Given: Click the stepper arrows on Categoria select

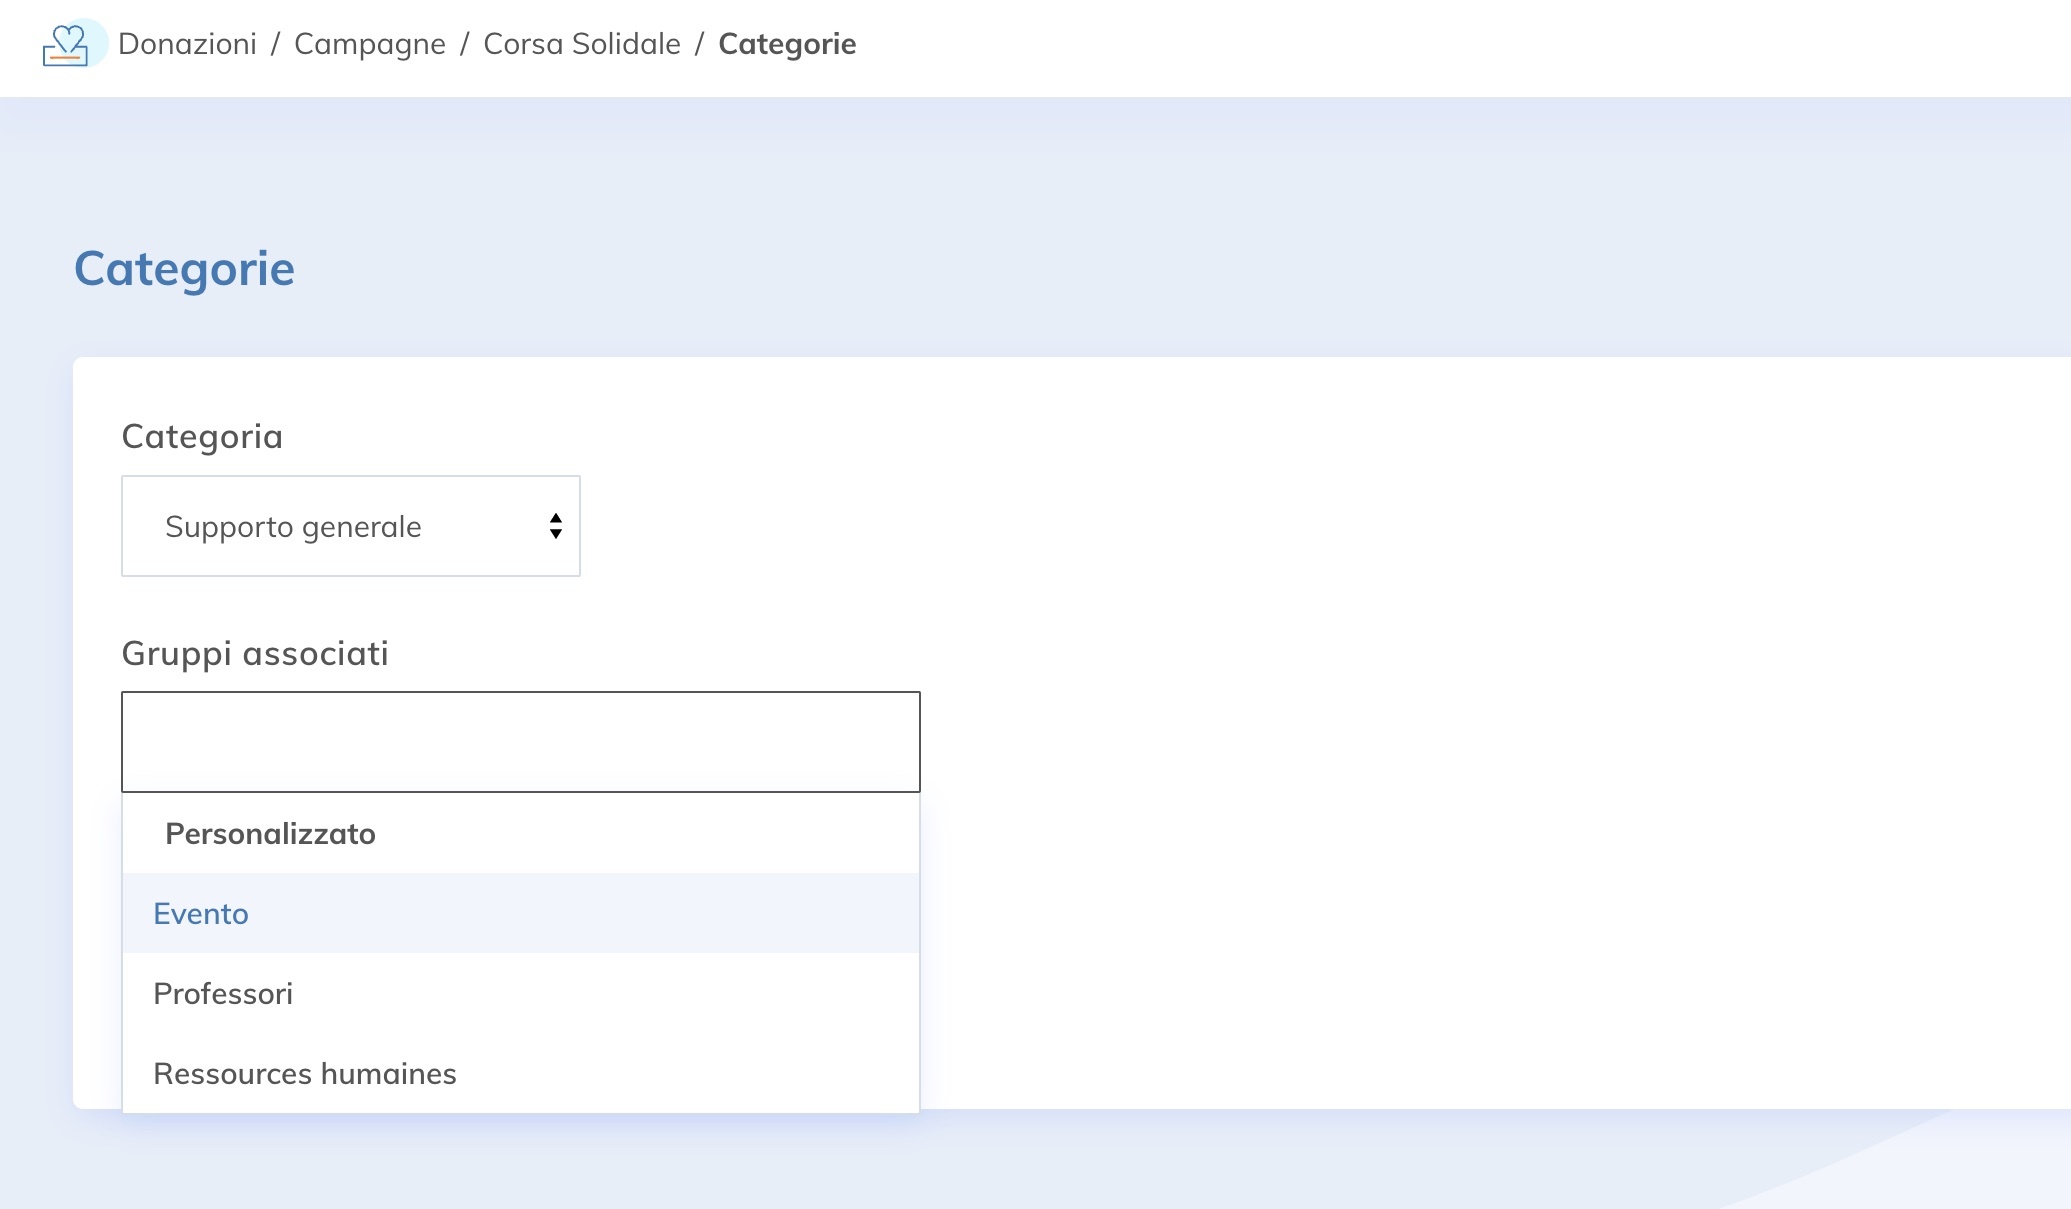Looking at the screenshot, I should tap(556, 526).
